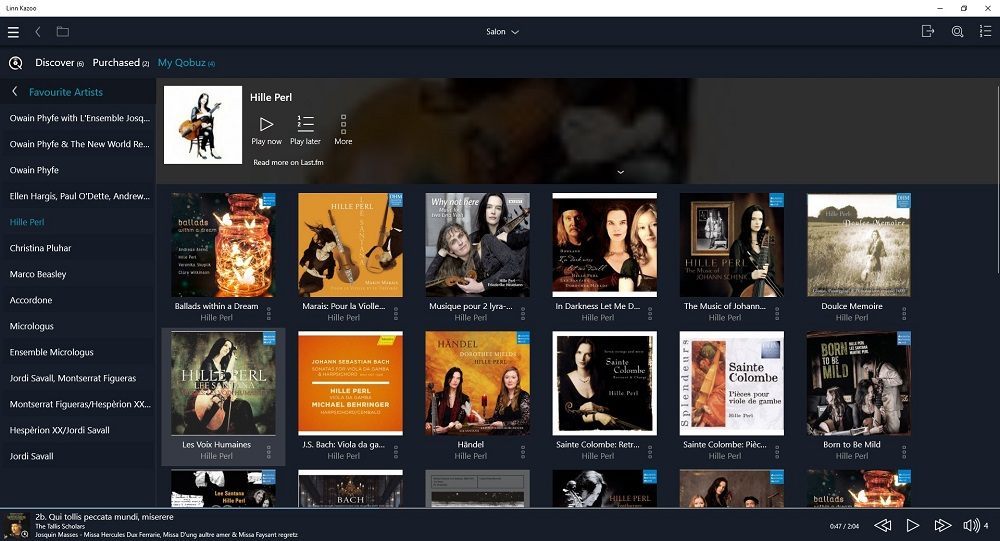1000x541 pixels.
Task: Click the volume speaker icon
Action: (x=971, y=525)
